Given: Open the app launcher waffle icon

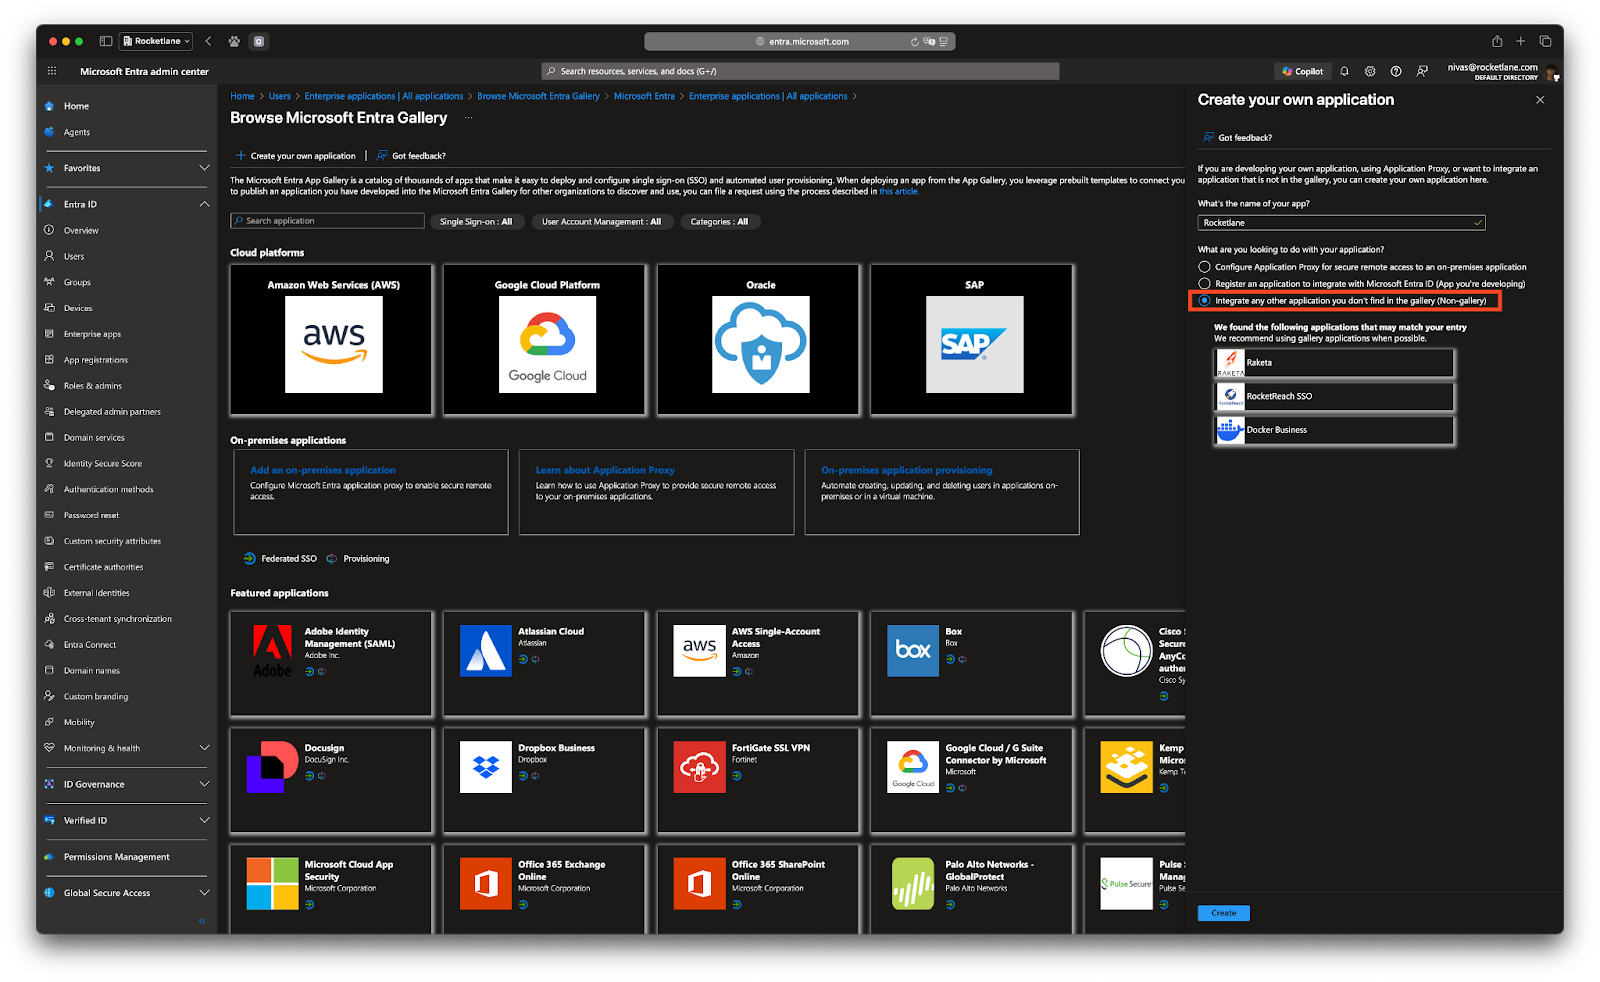Looking at the screenshot, I should [52, 71].
